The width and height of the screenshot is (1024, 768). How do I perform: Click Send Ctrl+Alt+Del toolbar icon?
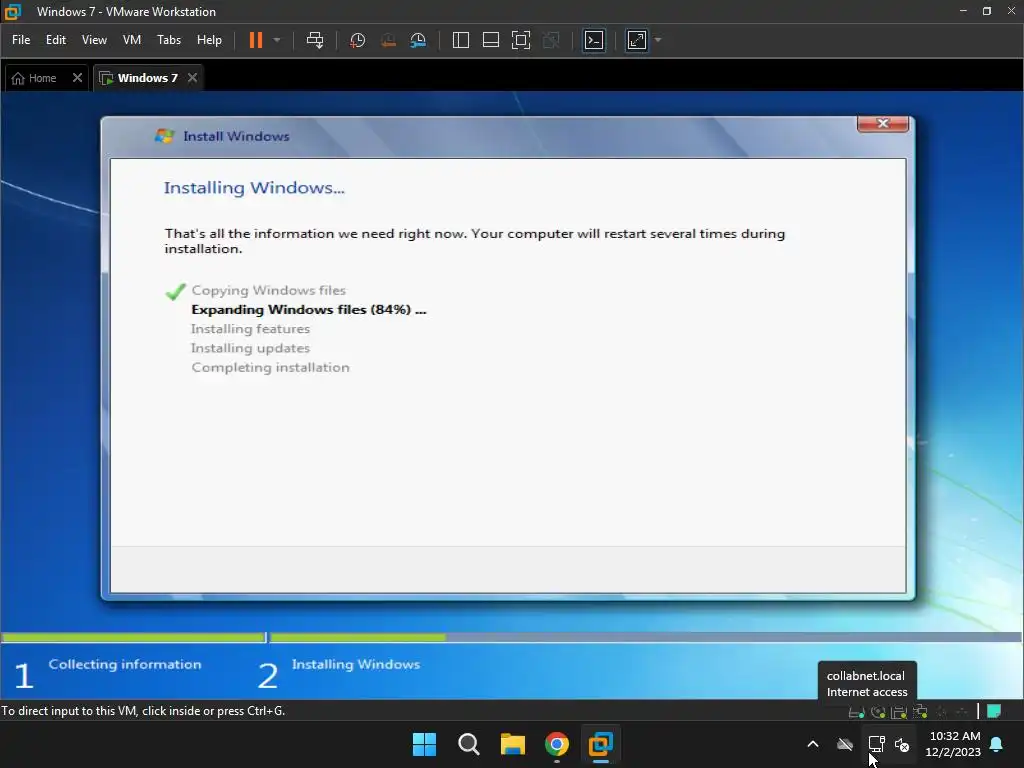pos(315,40)
